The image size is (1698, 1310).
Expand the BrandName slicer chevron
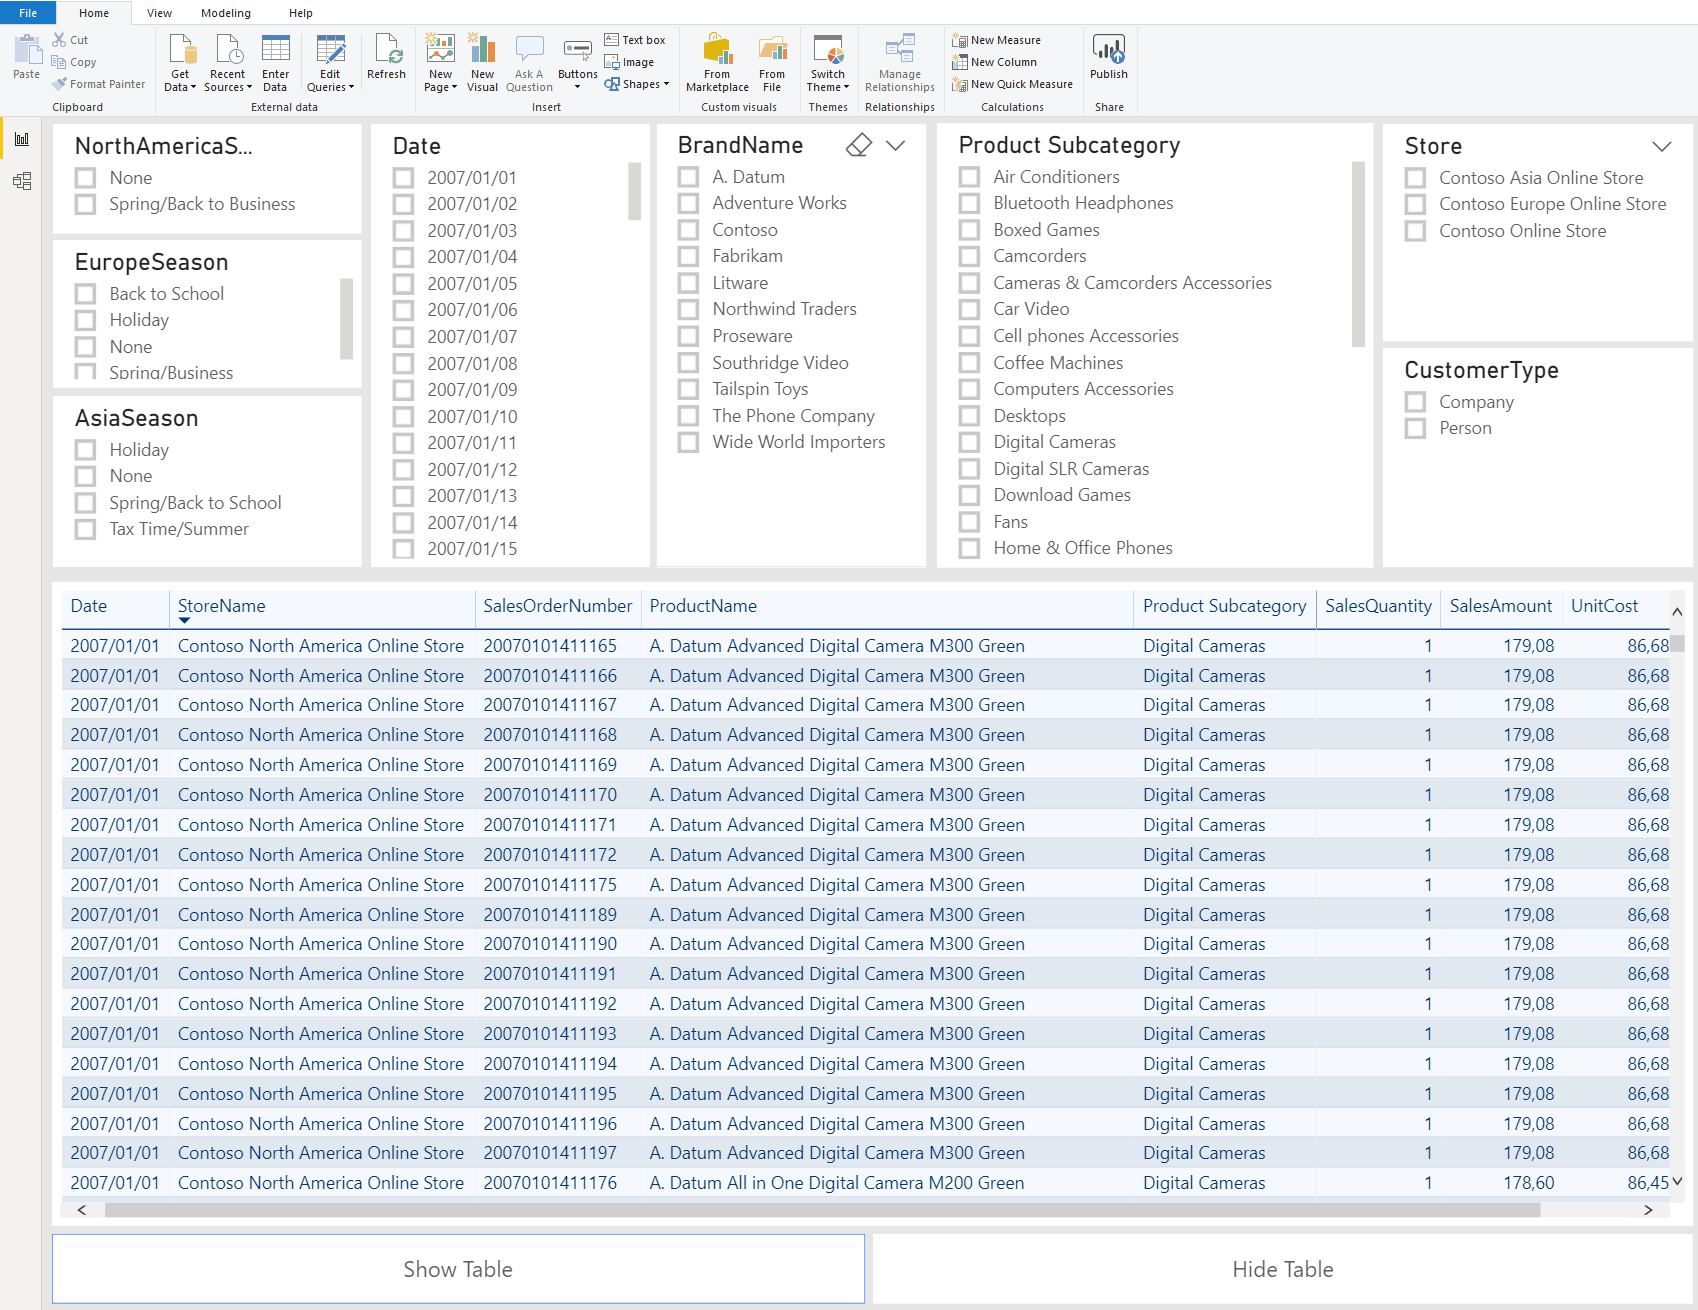coord(896,145)
